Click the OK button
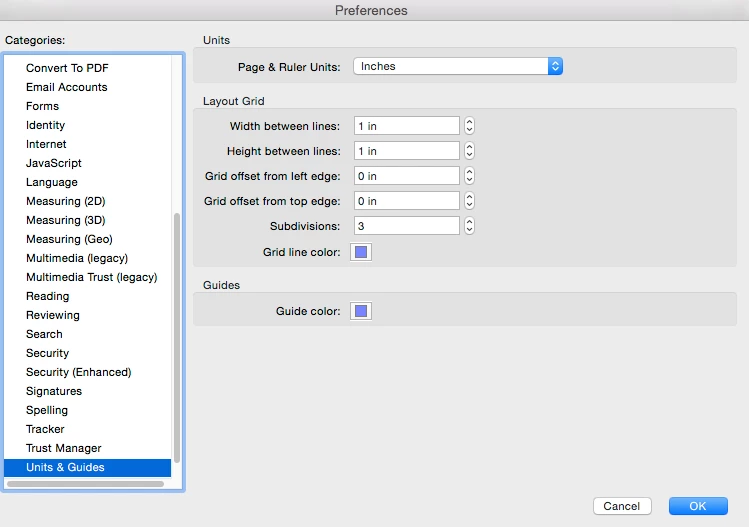 click(x=698, y=506)
